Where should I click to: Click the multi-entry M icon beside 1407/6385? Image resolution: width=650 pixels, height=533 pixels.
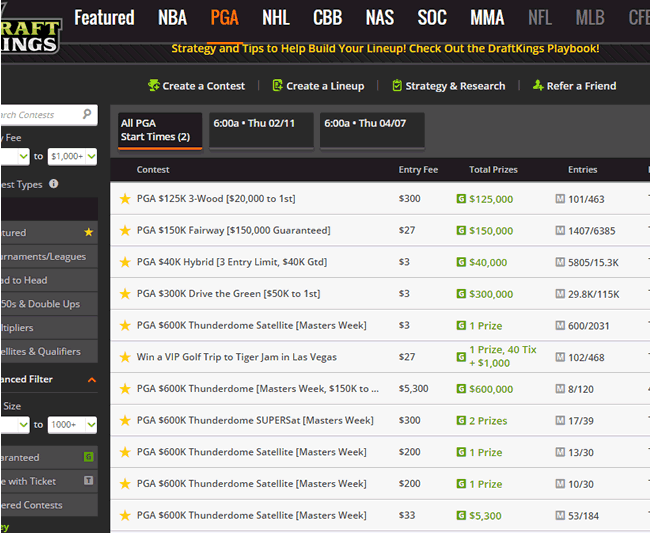click(x=560, y=230)
